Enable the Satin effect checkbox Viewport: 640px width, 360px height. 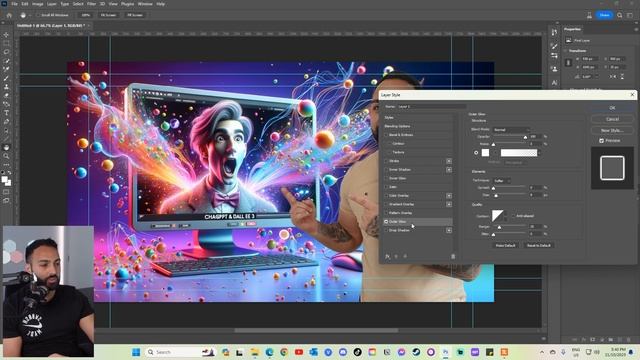[386, 187]
